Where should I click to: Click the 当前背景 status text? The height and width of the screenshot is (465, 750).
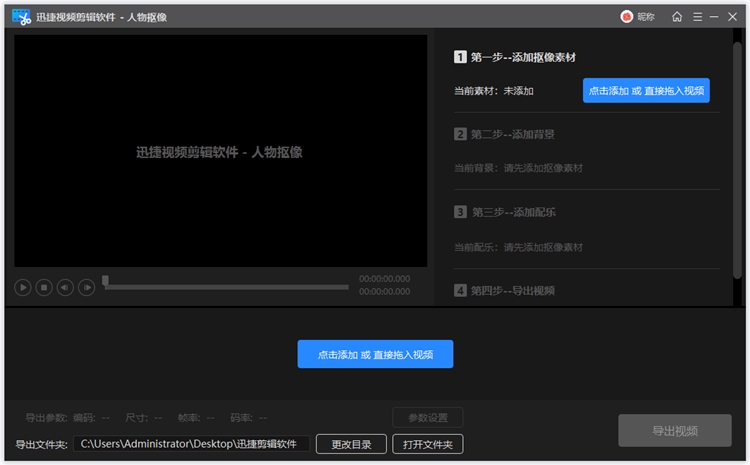[x=518, y=168]
